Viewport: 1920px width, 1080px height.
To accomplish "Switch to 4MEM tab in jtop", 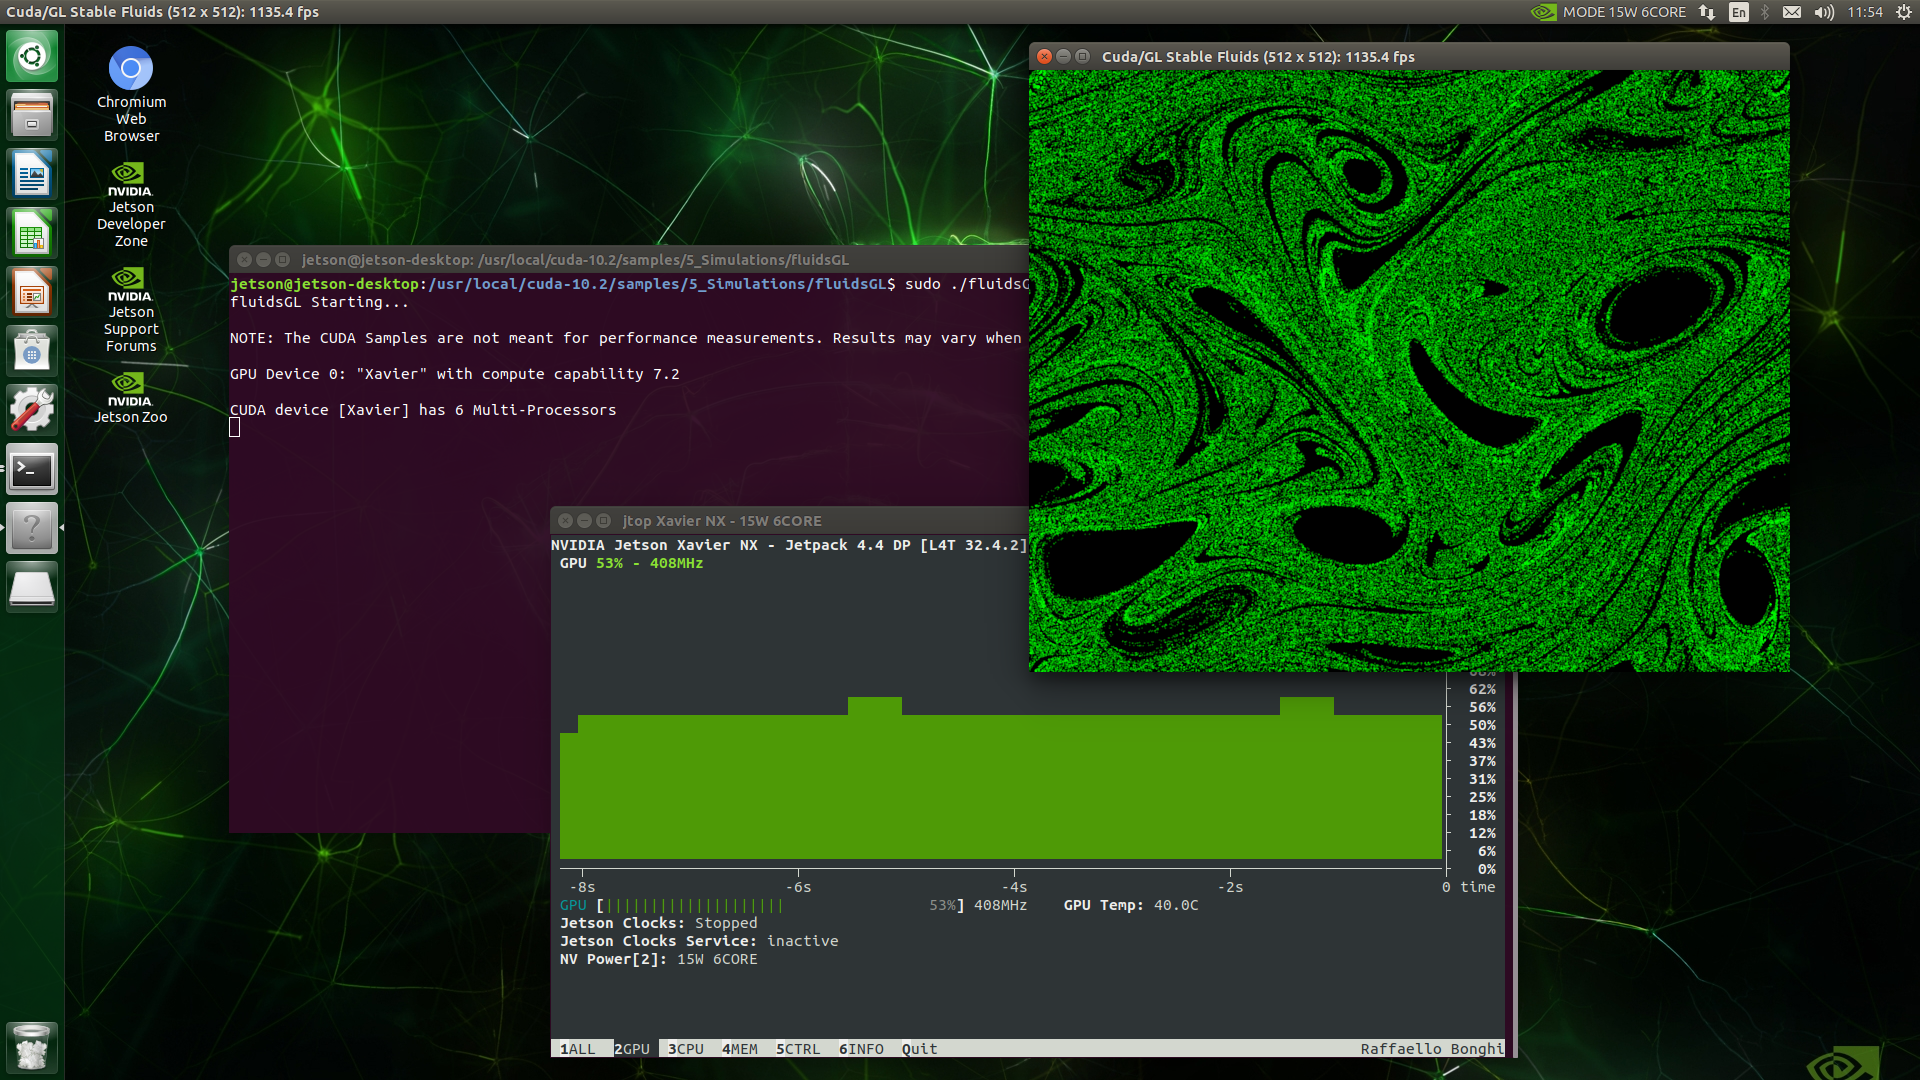I will pos(740,1049).
